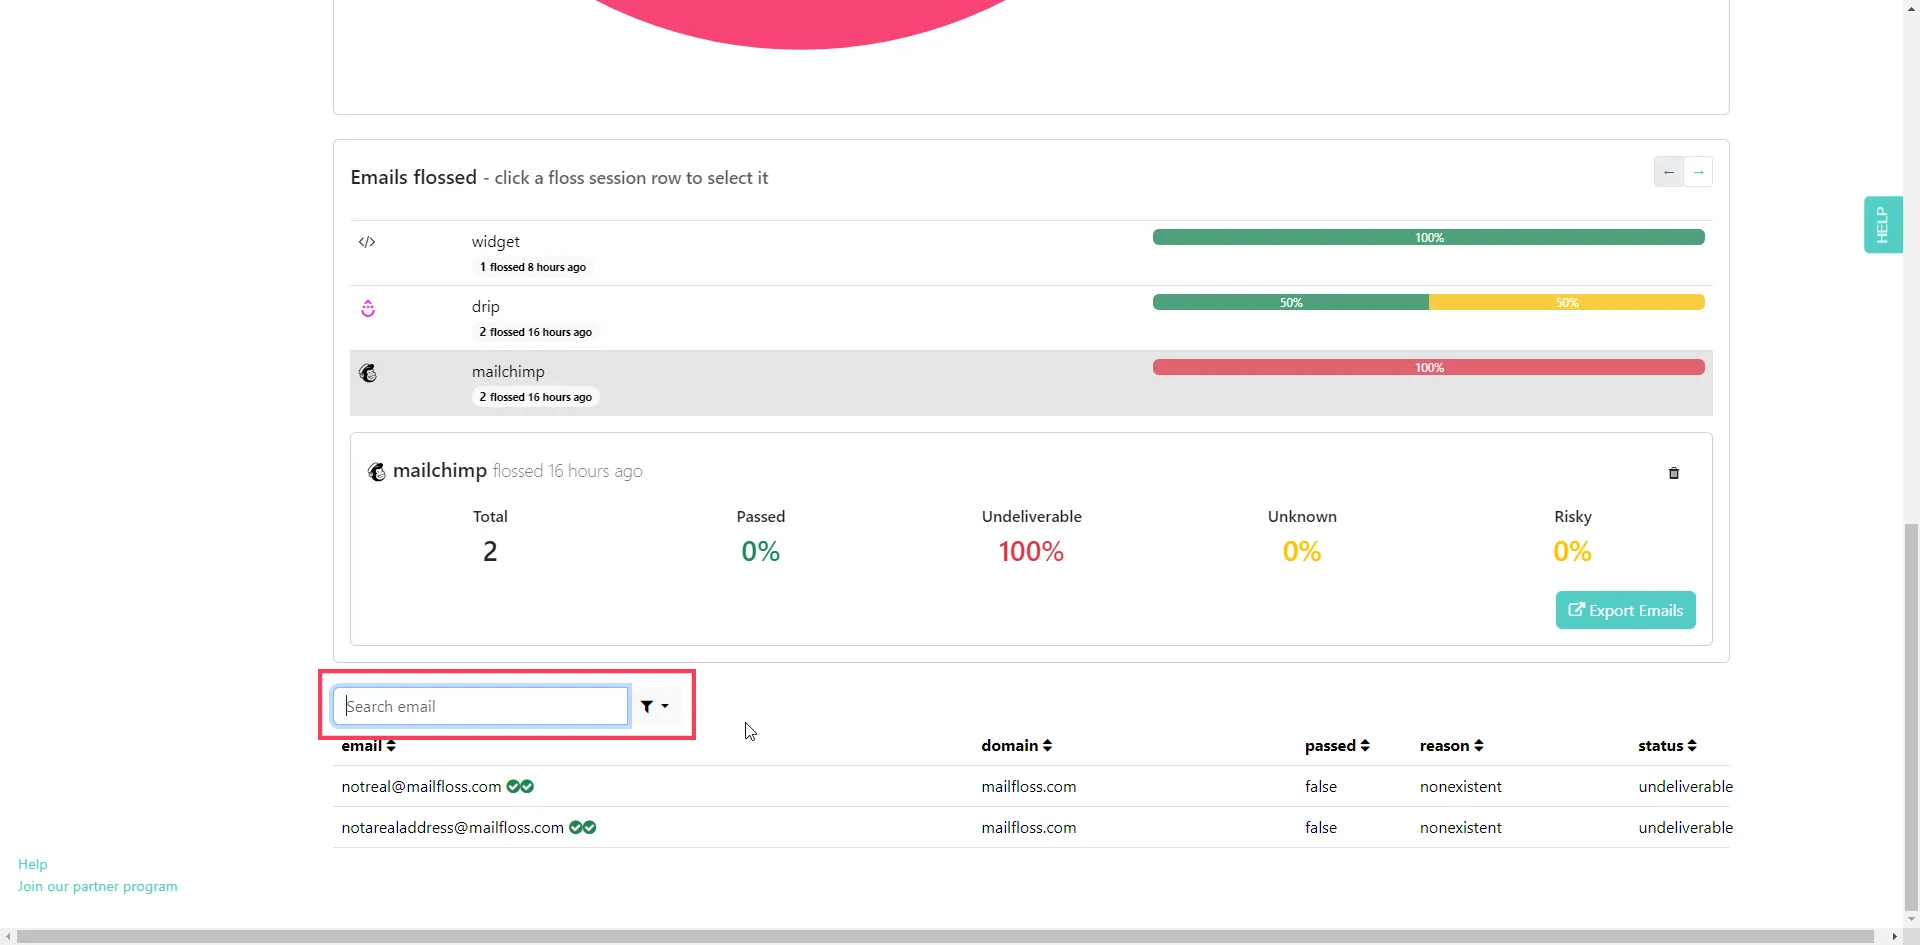Sort table by status column
1920x945 pixels.
coord(1667,746)
